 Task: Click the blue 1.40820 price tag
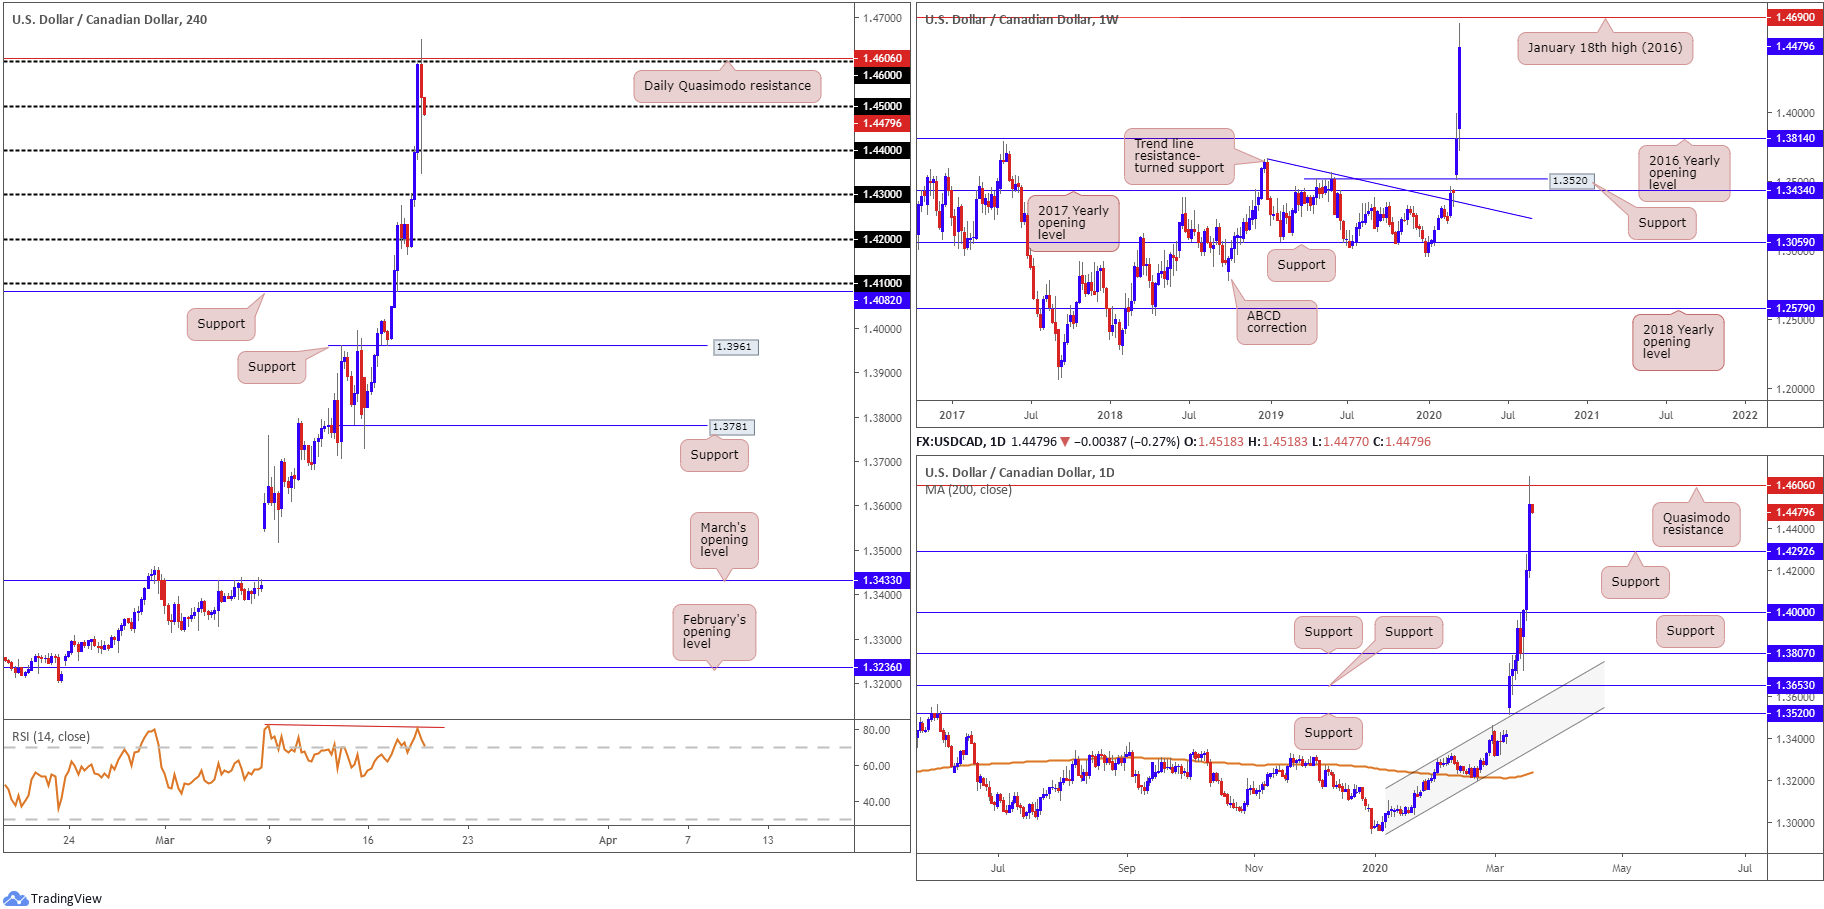(x=882, y=300)
